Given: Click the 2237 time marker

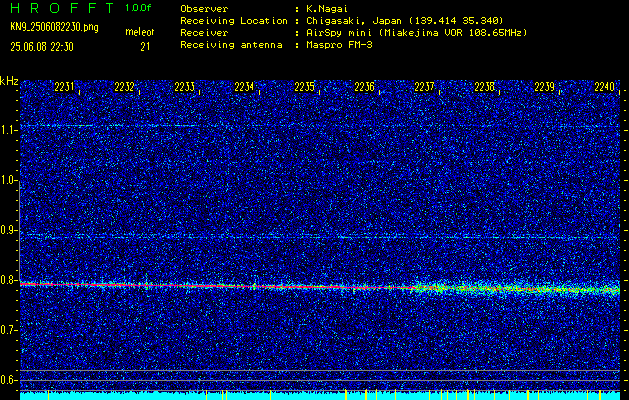Looking at the screenshot, I should 424,87.
